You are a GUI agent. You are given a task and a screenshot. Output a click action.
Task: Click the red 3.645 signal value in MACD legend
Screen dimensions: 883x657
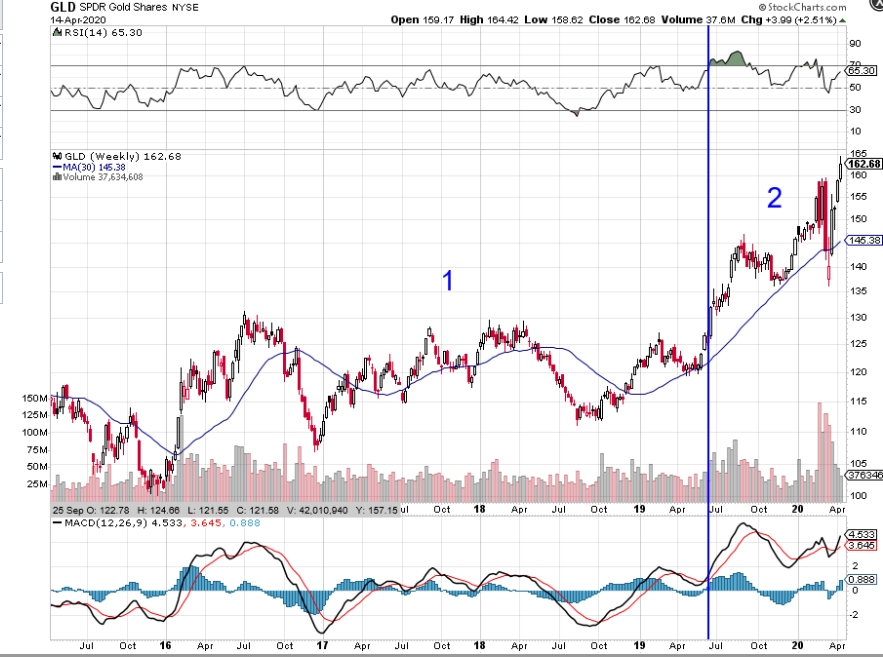click(204, 523)
